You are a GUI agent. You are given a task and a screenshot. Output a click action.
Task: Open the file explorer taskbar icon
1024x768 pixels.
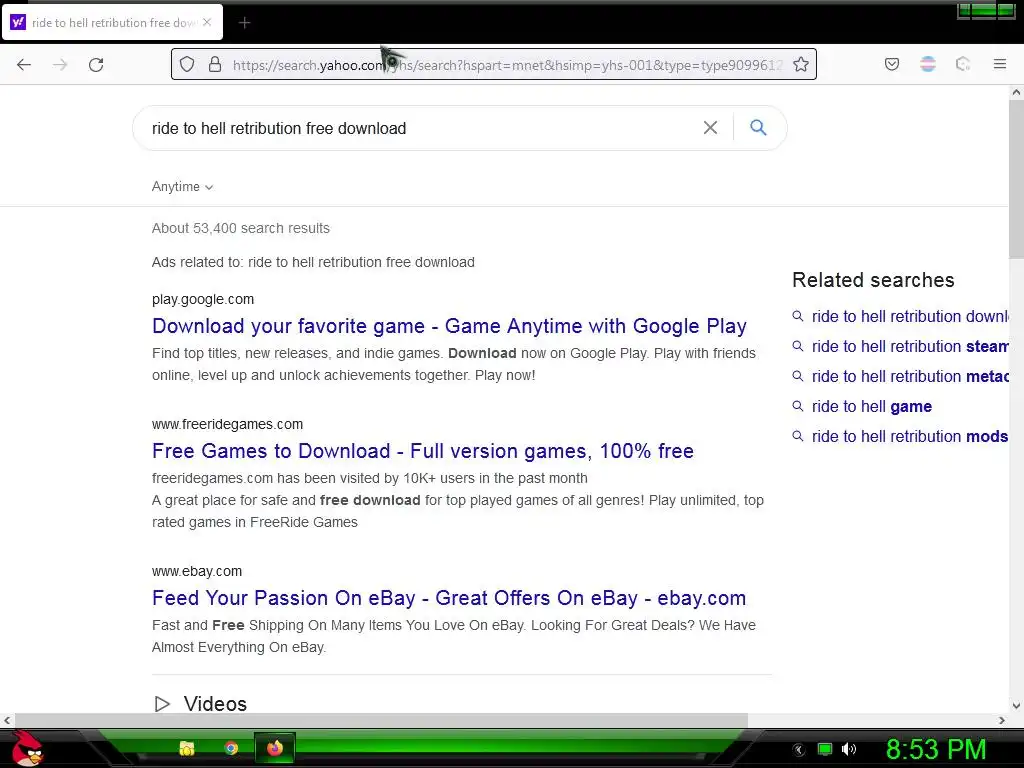coord(187,748)
